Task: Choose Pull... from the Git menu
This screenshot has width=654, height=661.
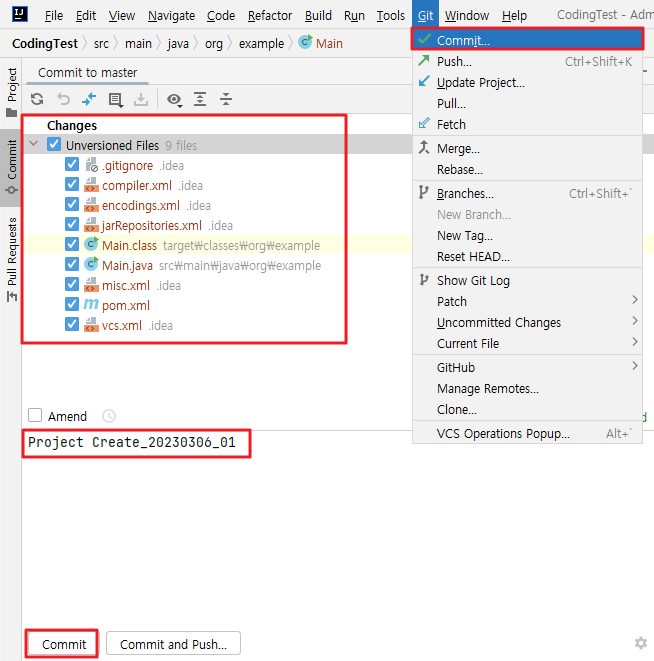Action: [x=527, y=104]
